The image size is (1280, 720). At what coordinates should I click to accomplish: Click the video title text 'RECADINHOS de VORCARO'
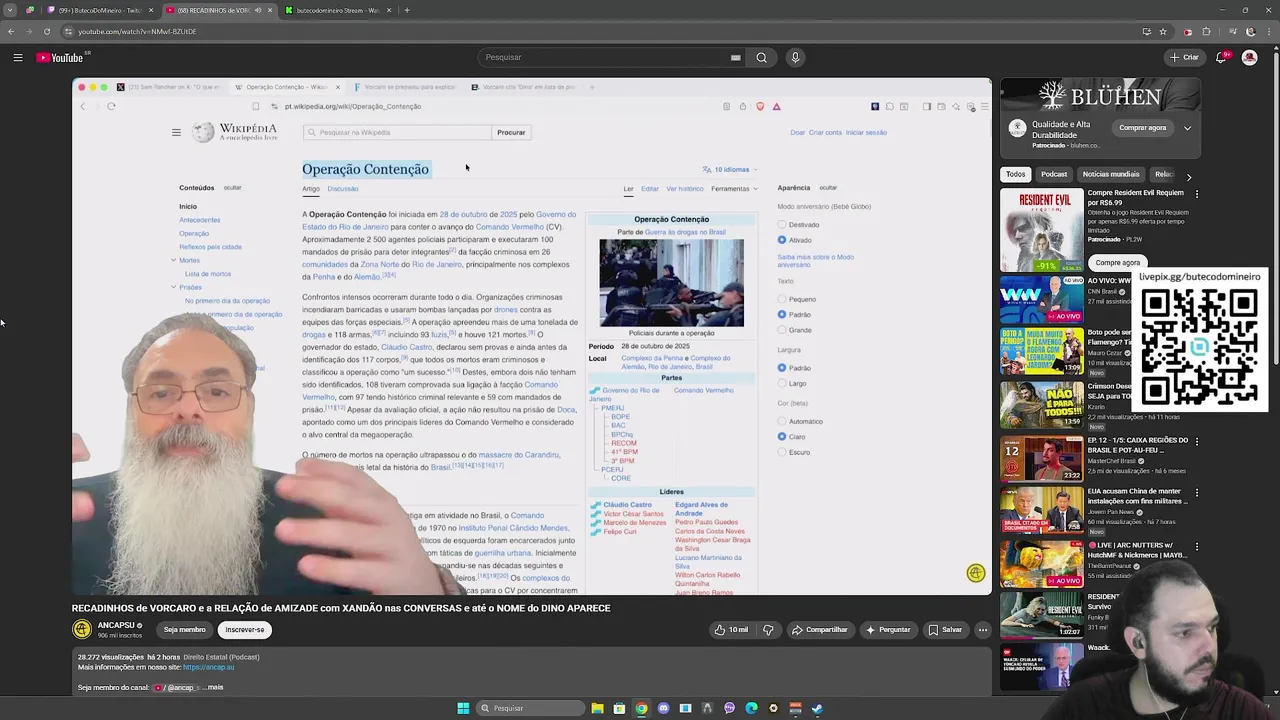pos(135,608)
